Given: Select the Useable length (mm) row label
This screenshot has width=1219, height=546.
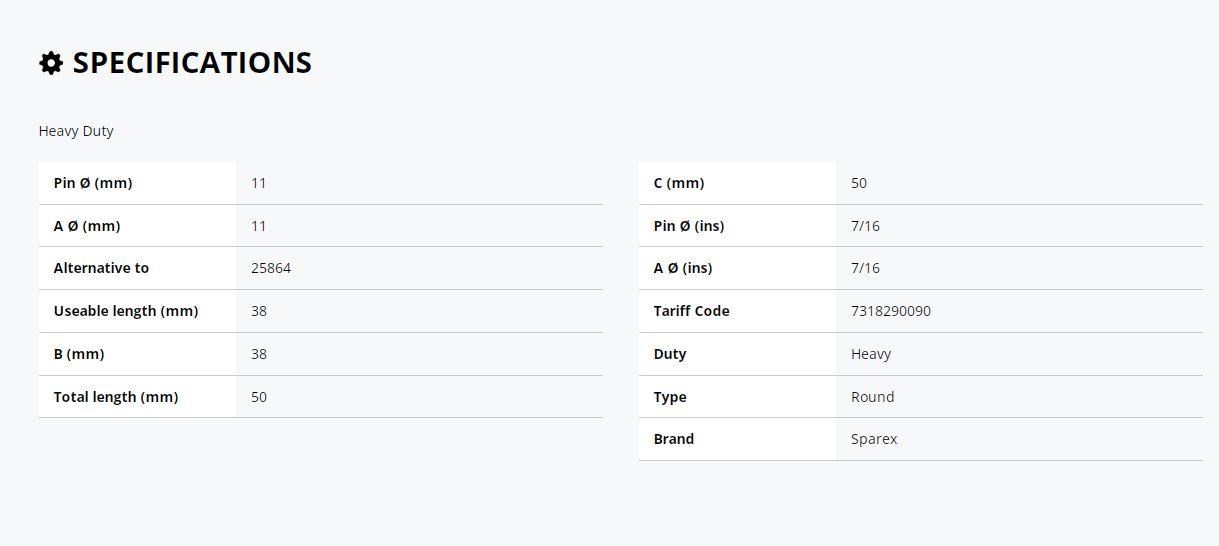Looking at the screenshot, I should pyautogui.click(x=126, y=311).
